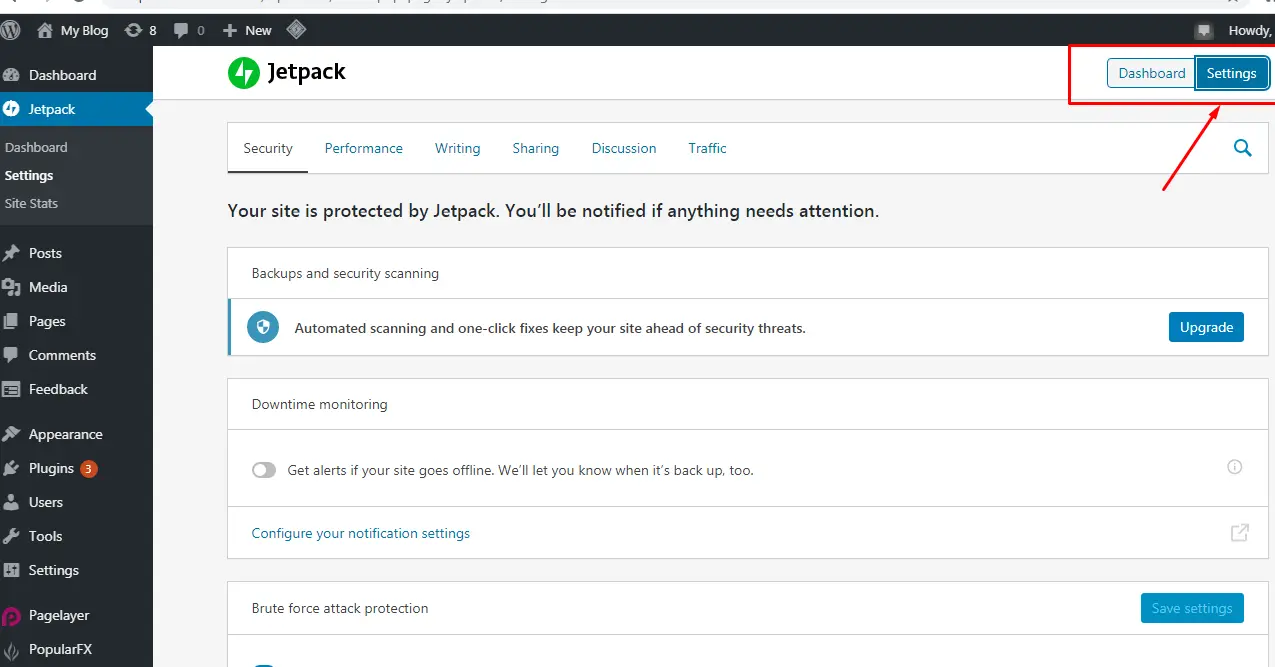Open Plugins with 3 updates badge
Screen dimensions: 1275x667
[76, 468]
